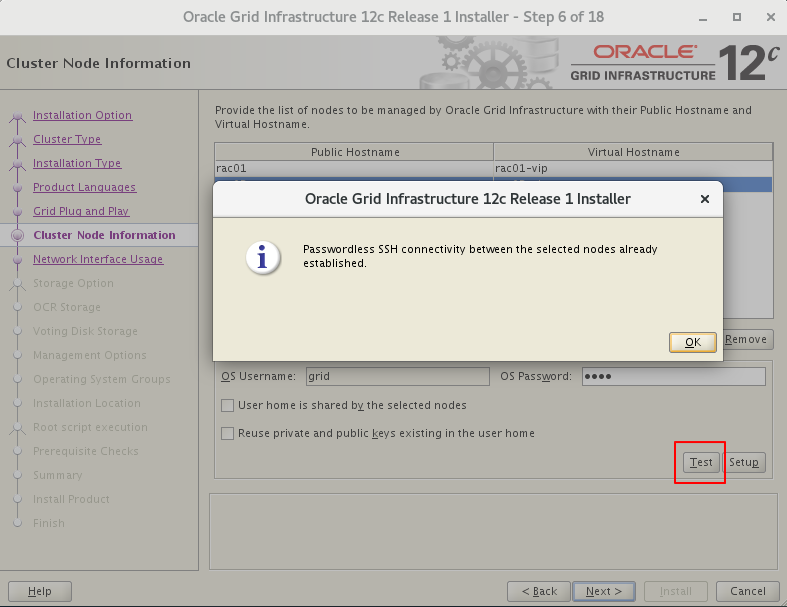Minimize the installer window

tap(703, 18)
